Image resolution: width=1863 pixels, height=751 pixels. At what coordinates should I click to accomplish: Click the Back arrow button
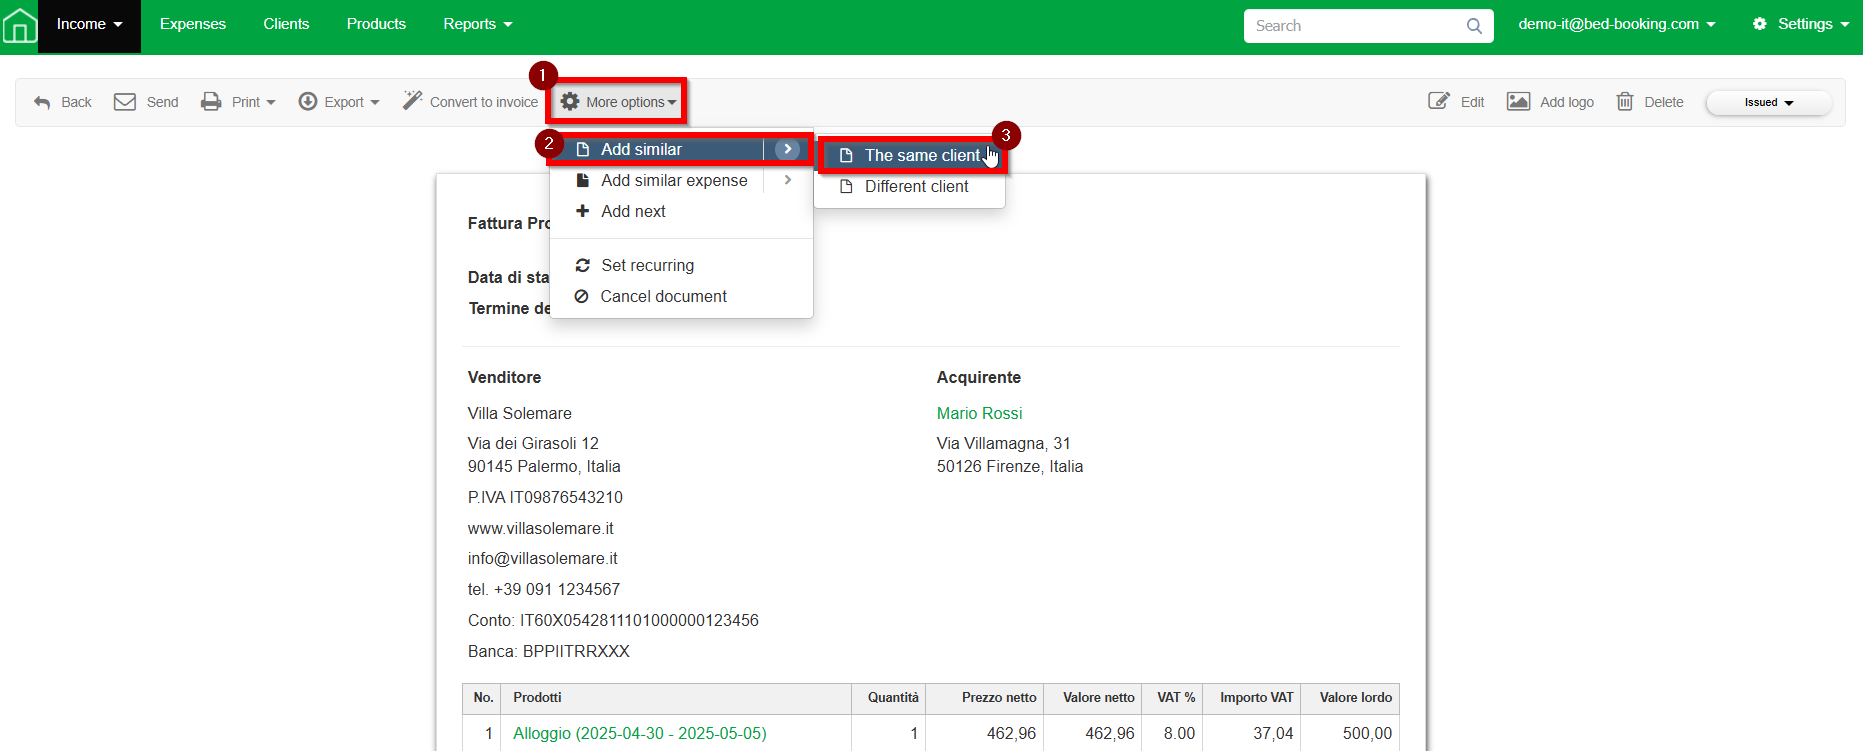(63, 102)
